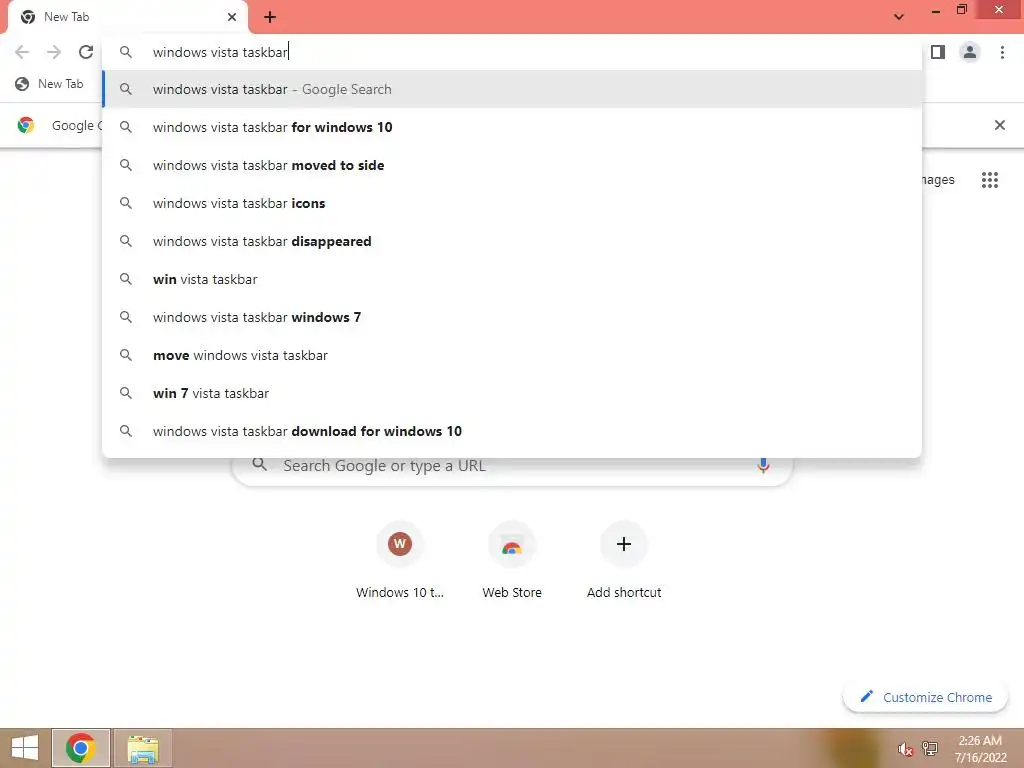Open the taskbar clock showing 2:26 AM
Image resolution: width=1024 pixels, height=768 pixels.
click(980, 749)
